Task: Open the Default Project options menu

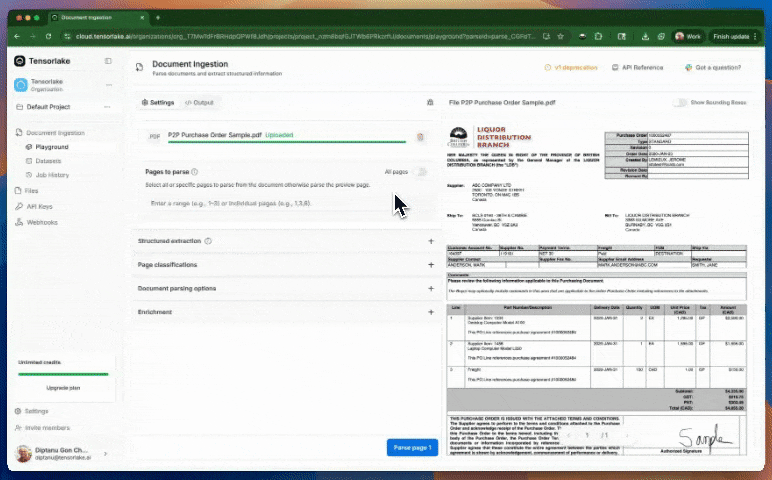Action: 108,106
